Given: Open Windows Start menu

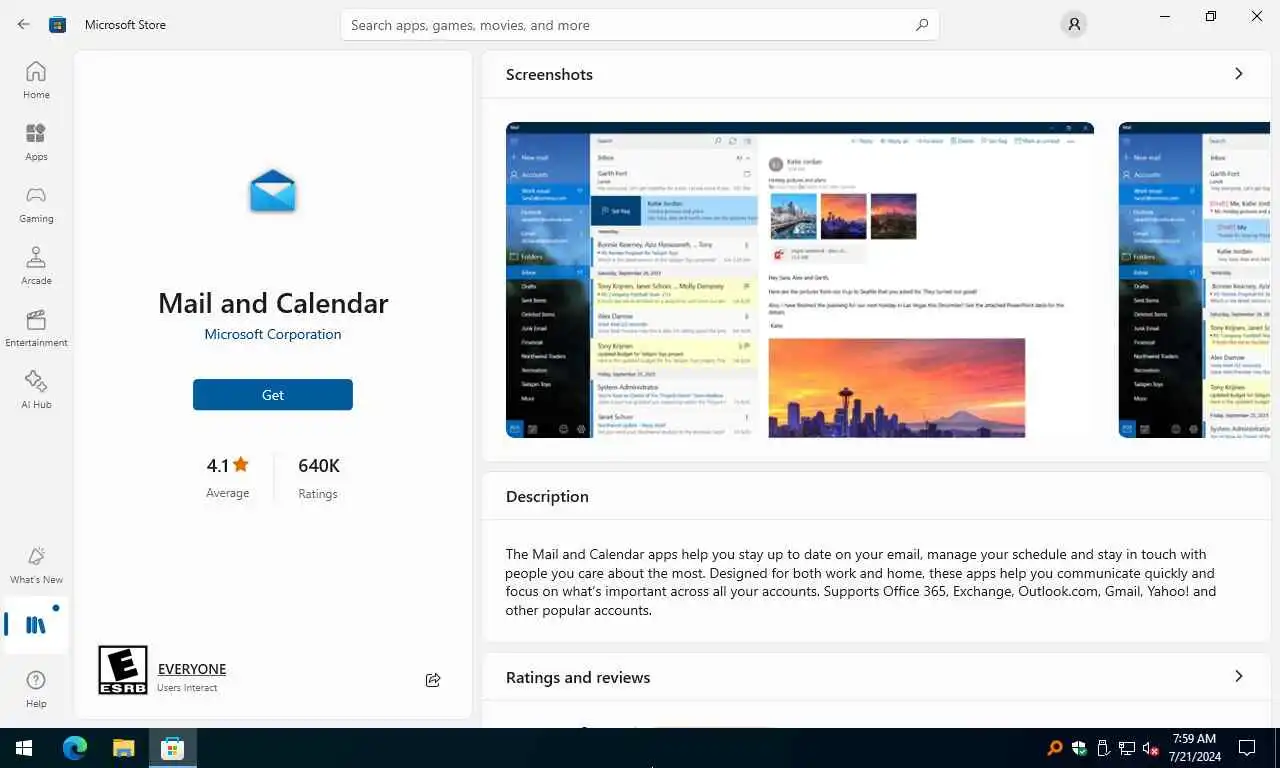Looking at the screenshot, I should pyautogui.click(x=24, y=748).
